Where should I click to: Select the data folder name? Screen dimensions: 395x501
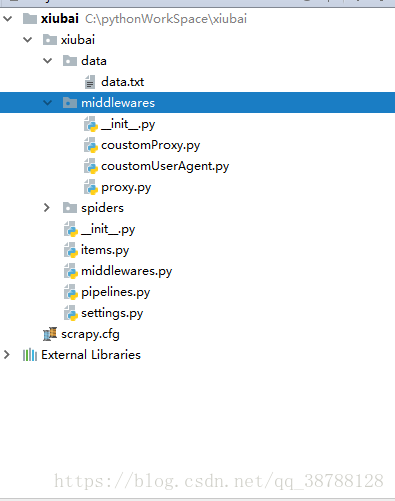94,61
